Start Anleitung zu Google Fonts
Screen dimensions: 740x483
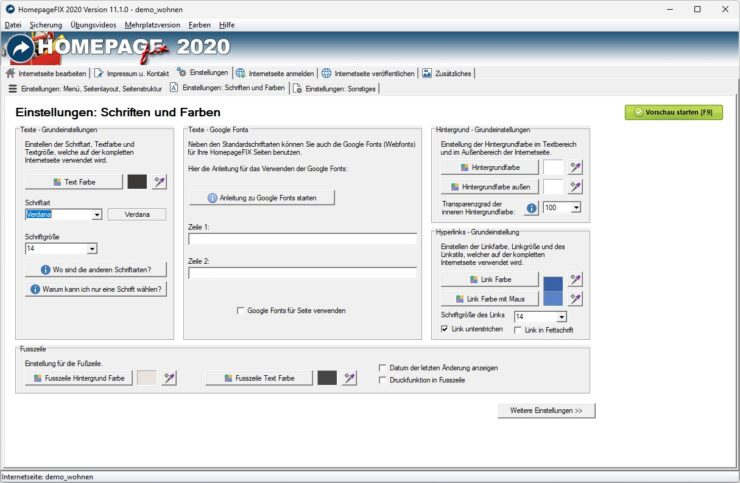tap(262, 198)
